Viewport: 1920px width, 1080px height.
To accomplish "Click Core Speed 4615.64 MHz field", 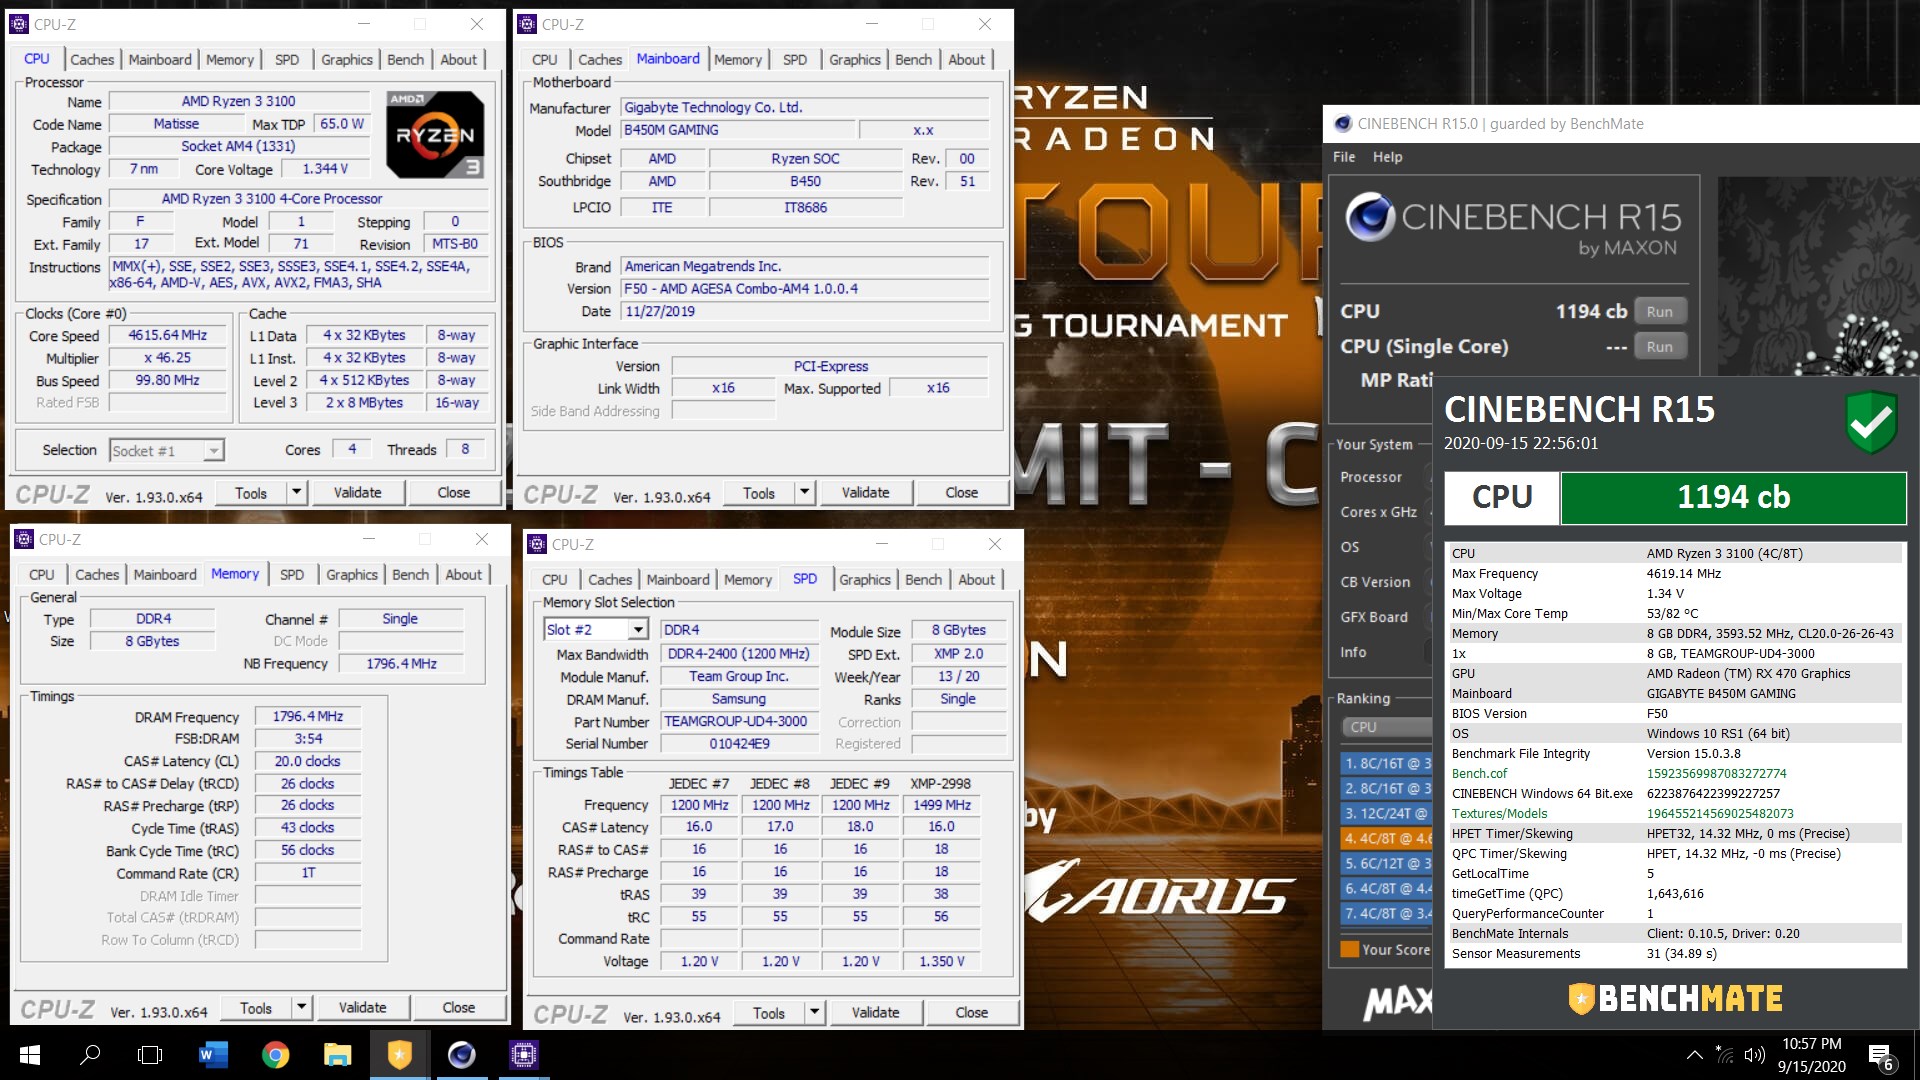I will (x=168, y=335).
